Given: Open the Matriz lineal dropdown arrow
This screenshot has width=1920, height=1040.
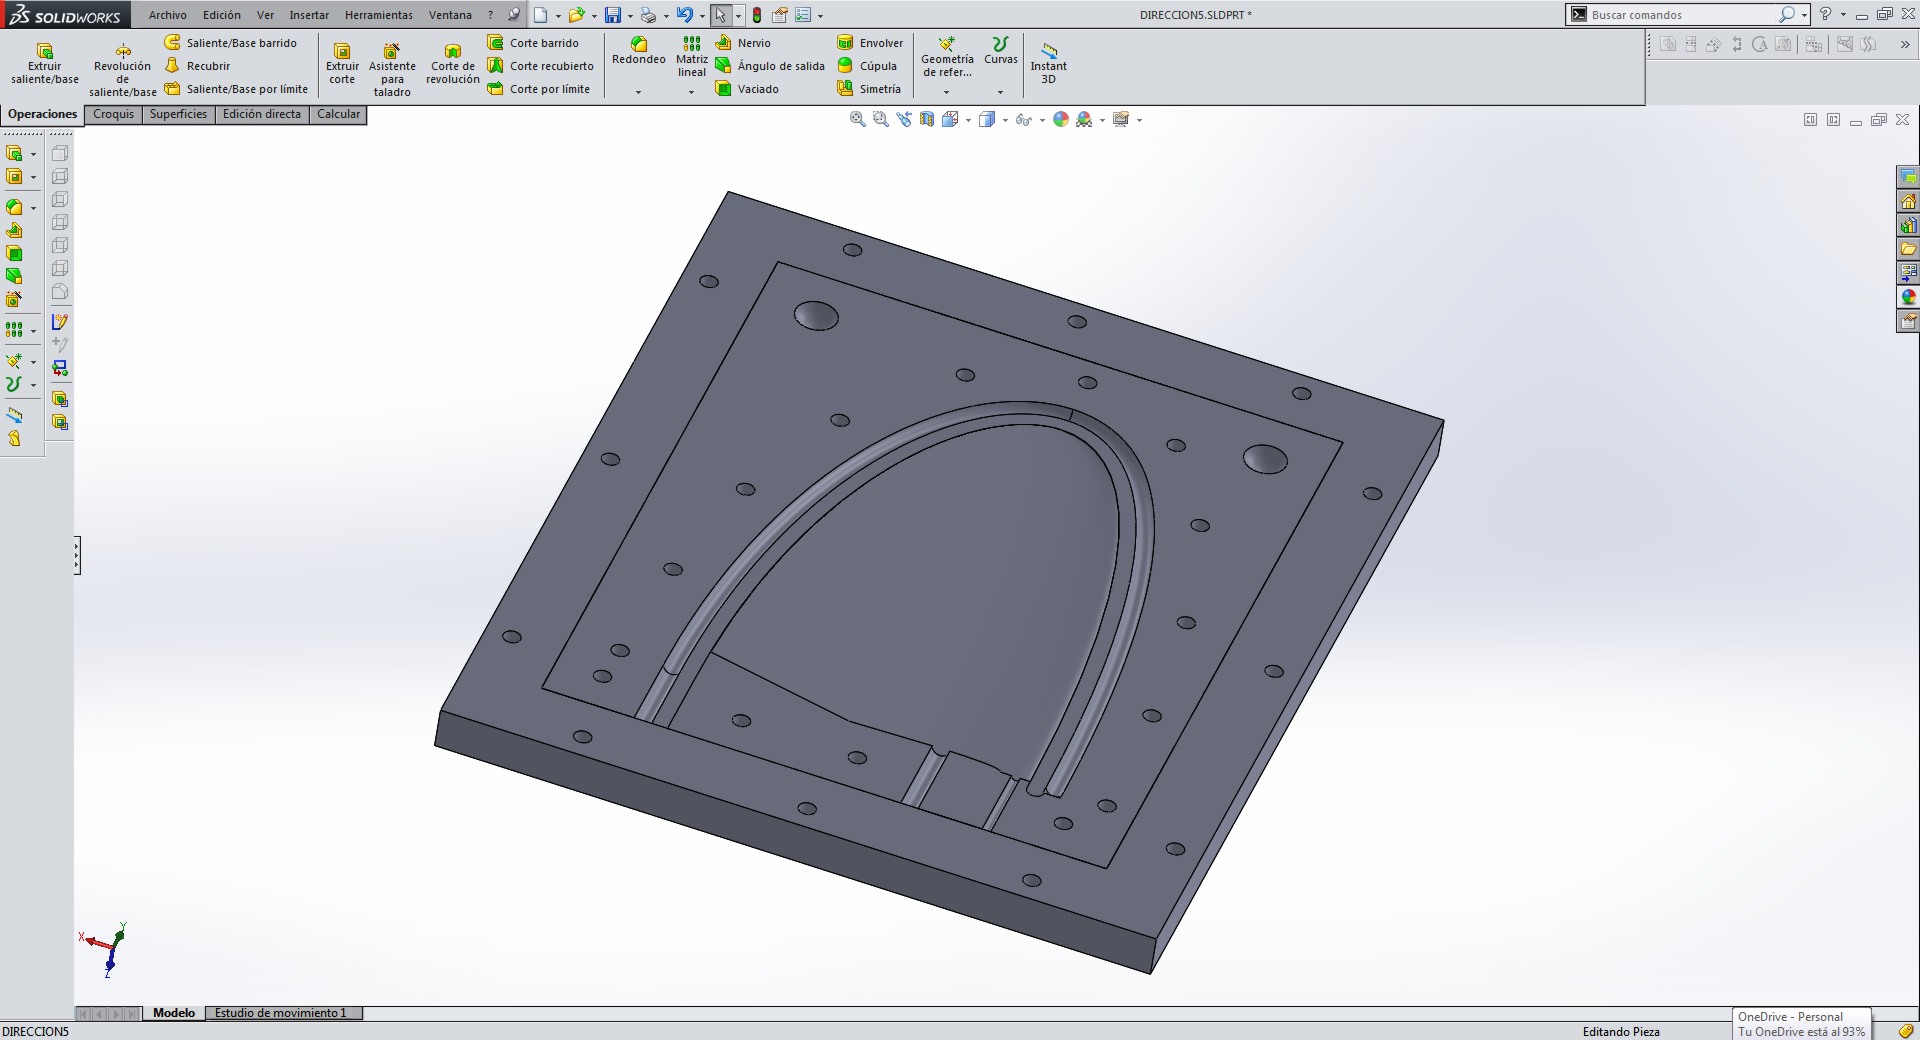Looking at the screenshot, I should [x=691, y=92].
